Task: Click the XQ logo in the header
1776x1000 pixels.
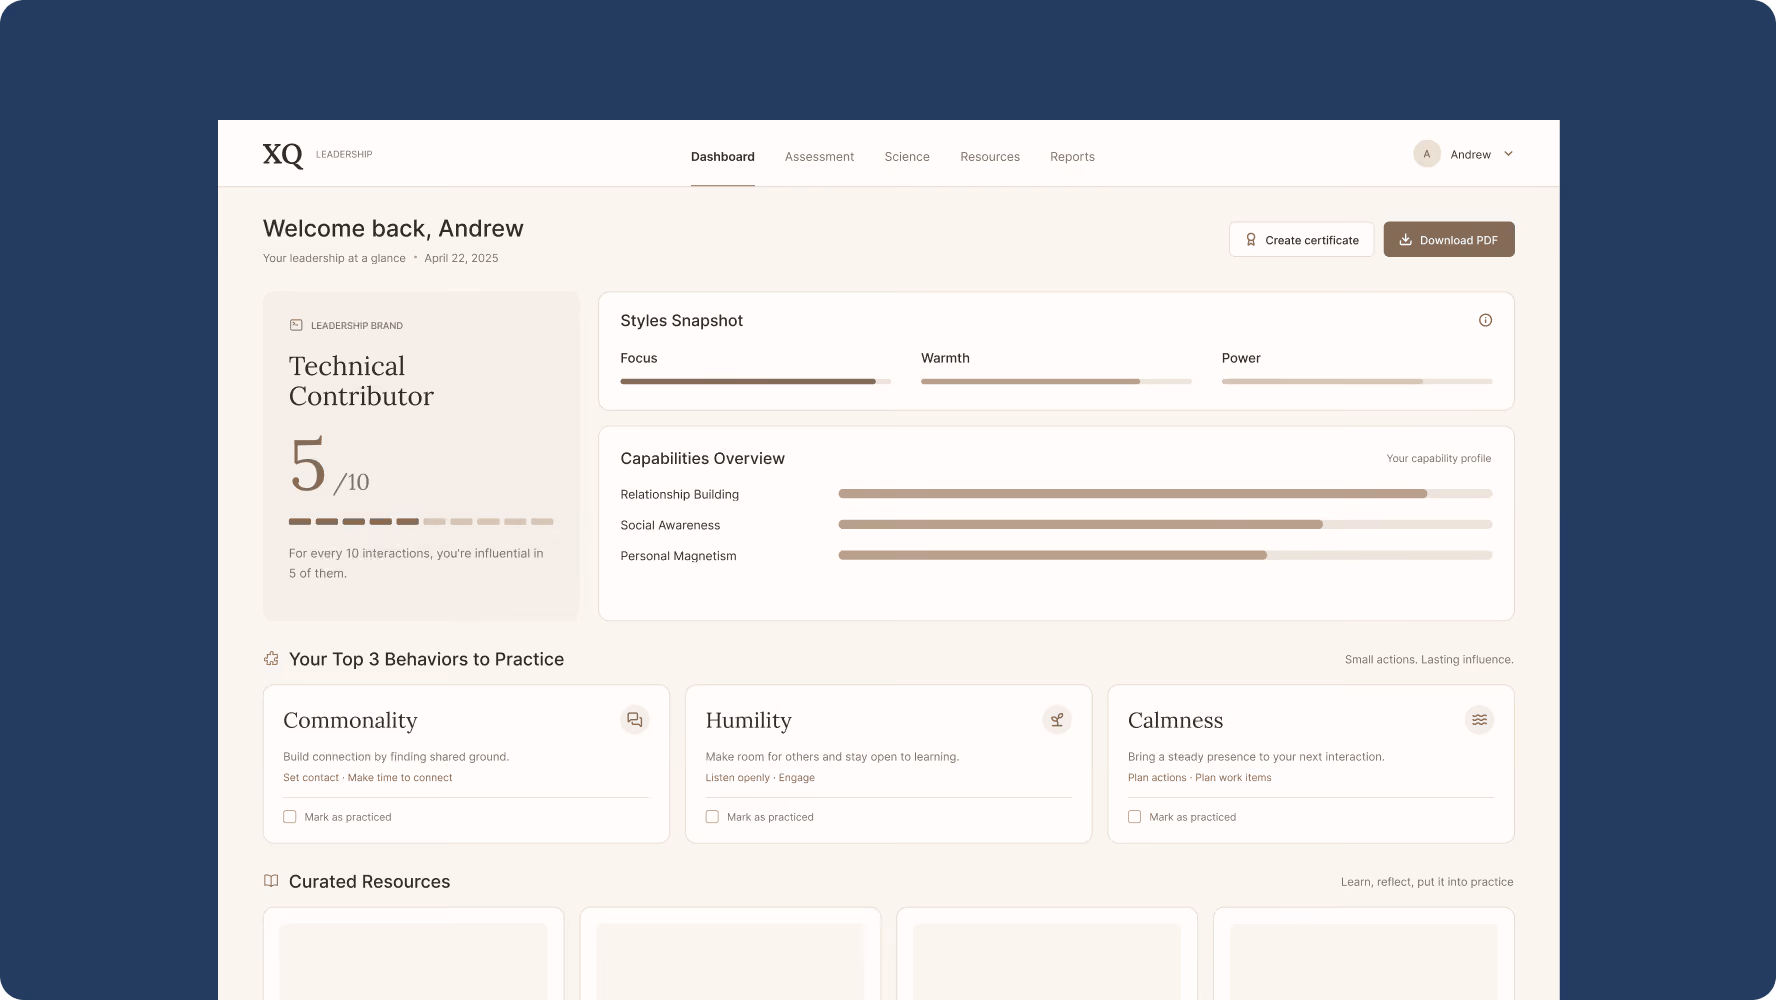Action: (283, 155)
